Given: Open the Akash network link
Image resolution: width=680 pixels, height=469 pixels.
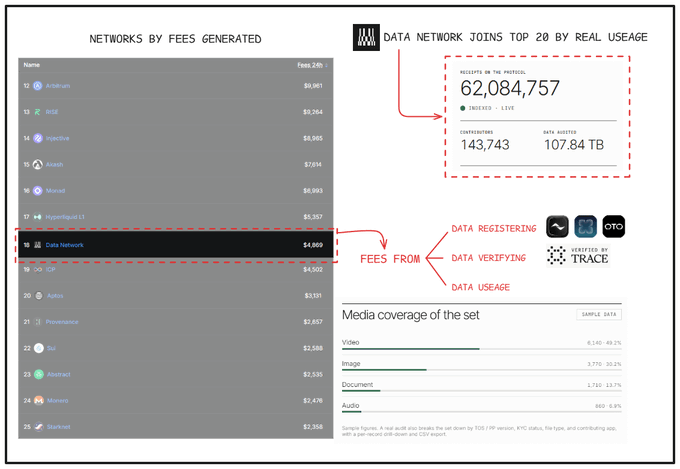Looking at the screenshot, I should point(54,164).
